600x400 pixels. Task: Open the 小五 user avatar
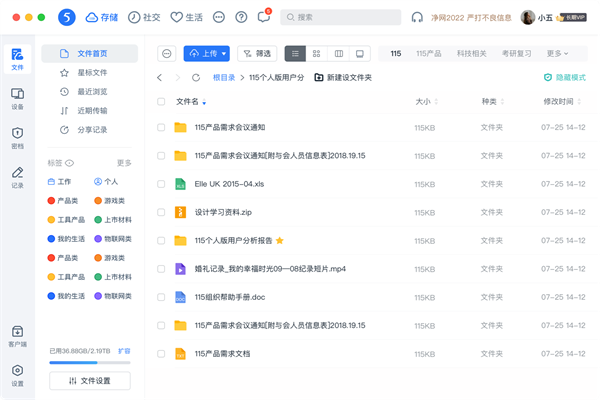(x=528, y=17)
